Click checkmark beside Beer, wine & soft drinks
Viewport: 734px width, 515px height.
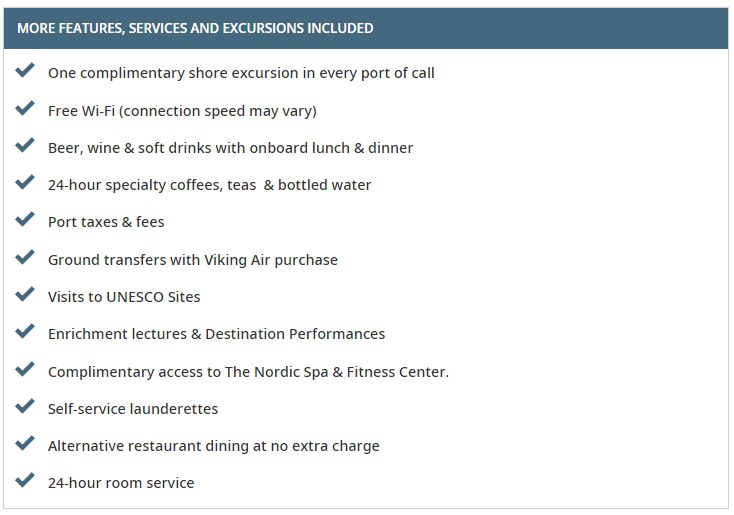pos(25,145)
